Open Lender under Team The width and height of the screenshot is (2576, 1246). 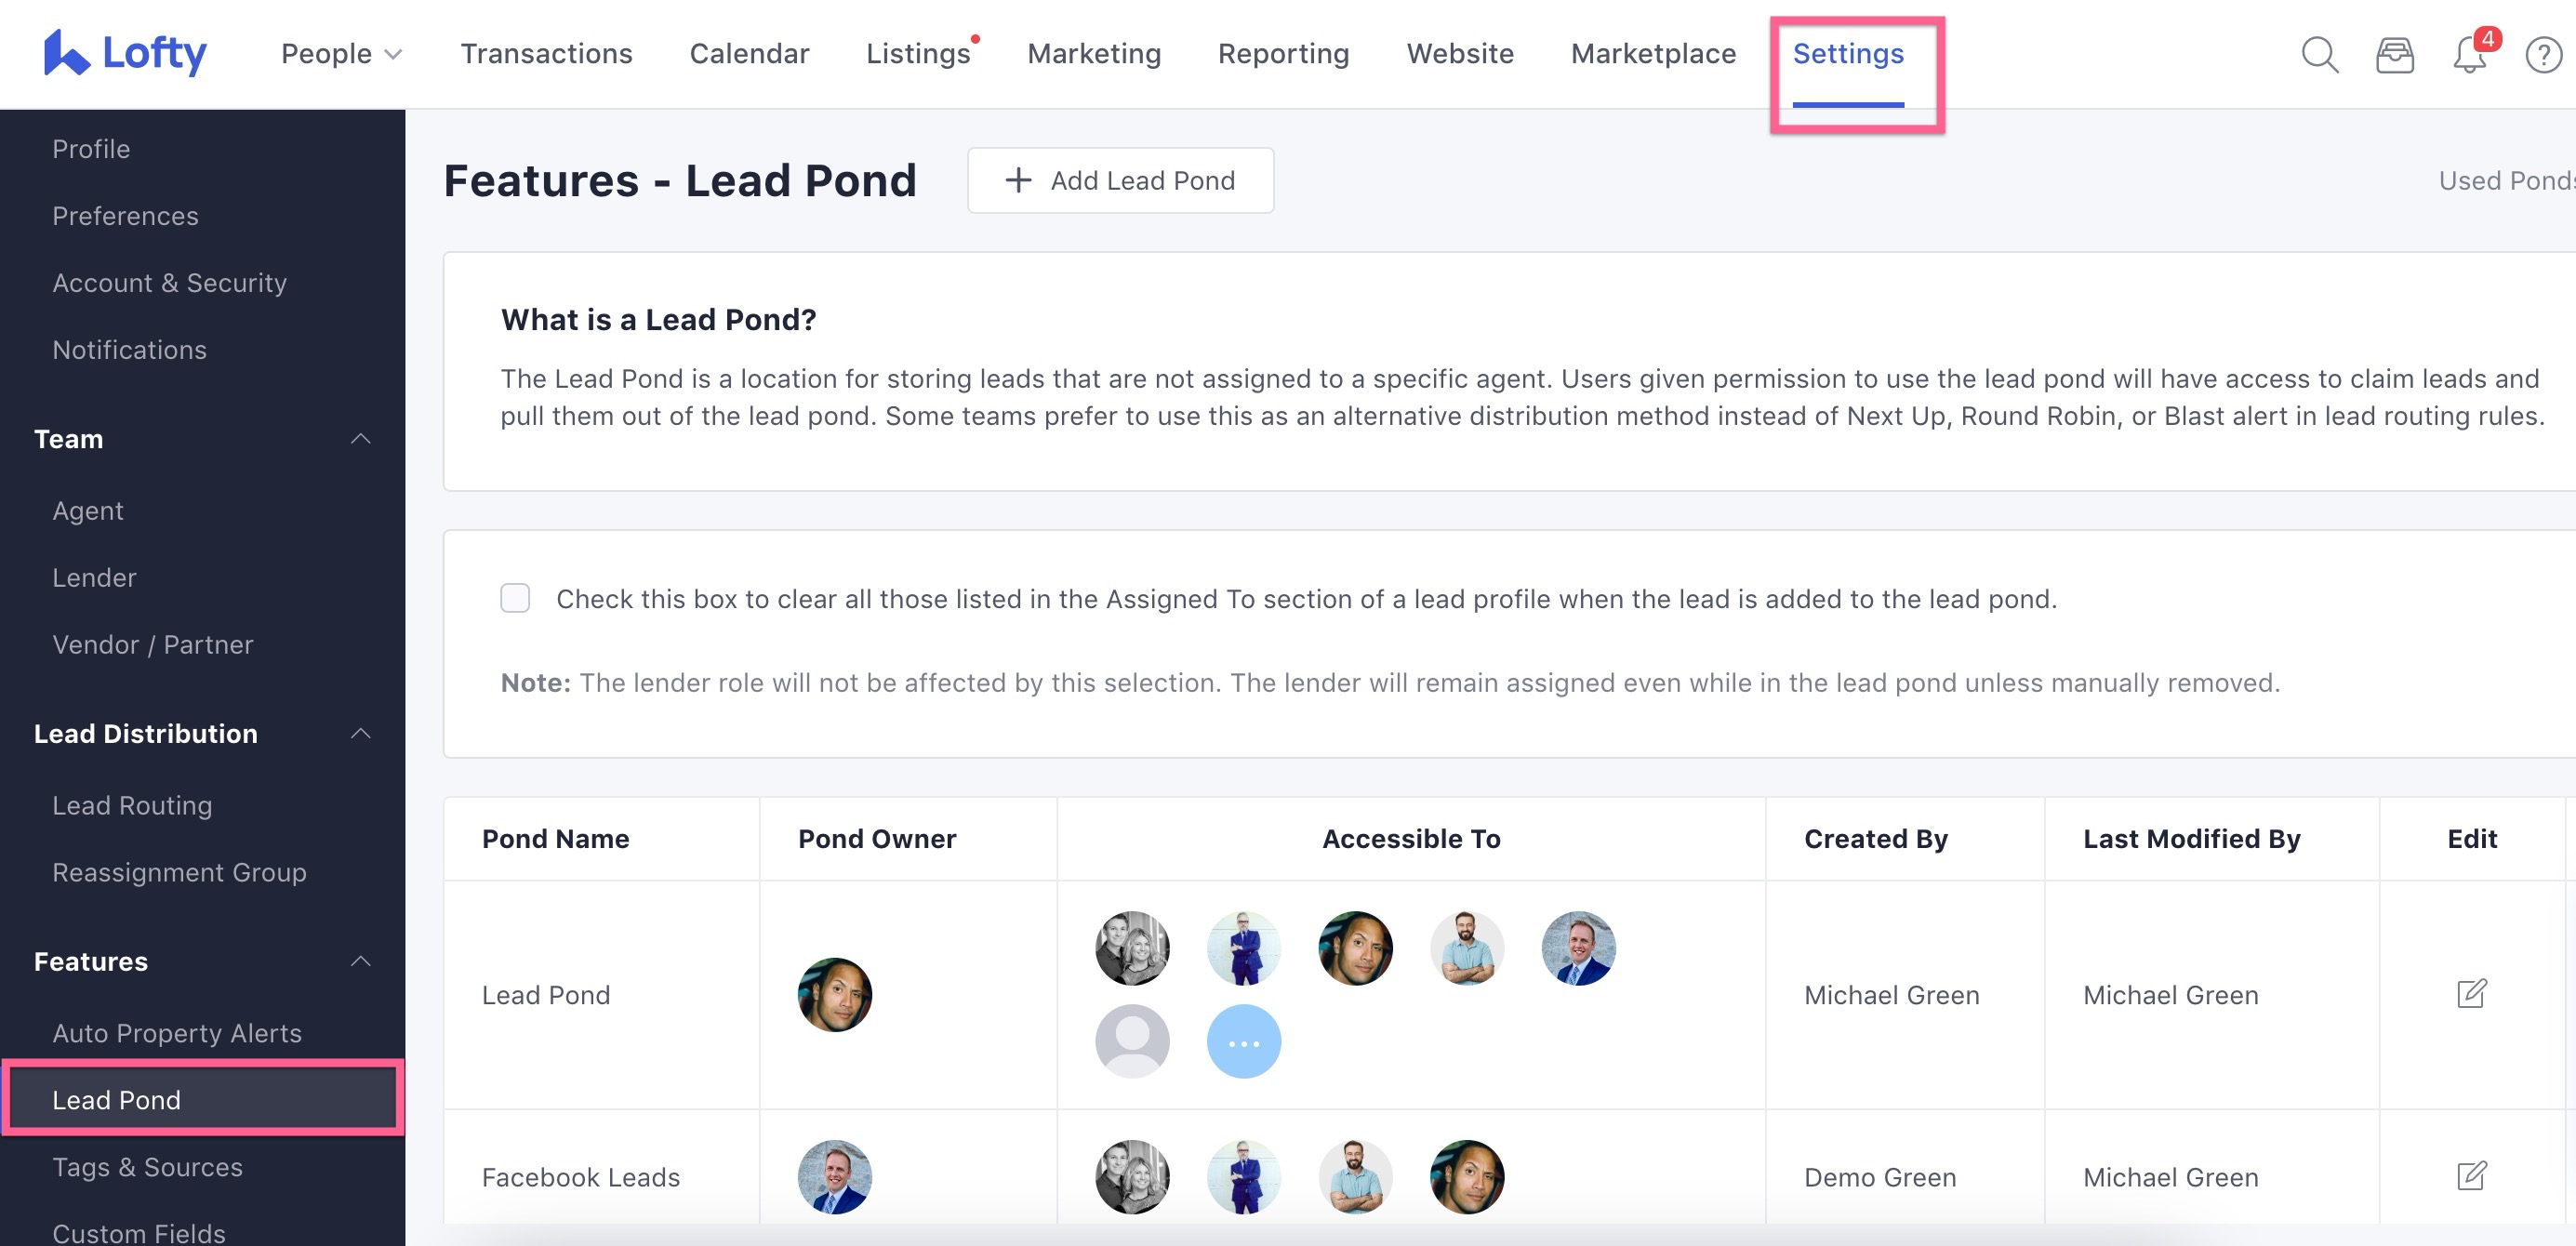tap(94, 577)
